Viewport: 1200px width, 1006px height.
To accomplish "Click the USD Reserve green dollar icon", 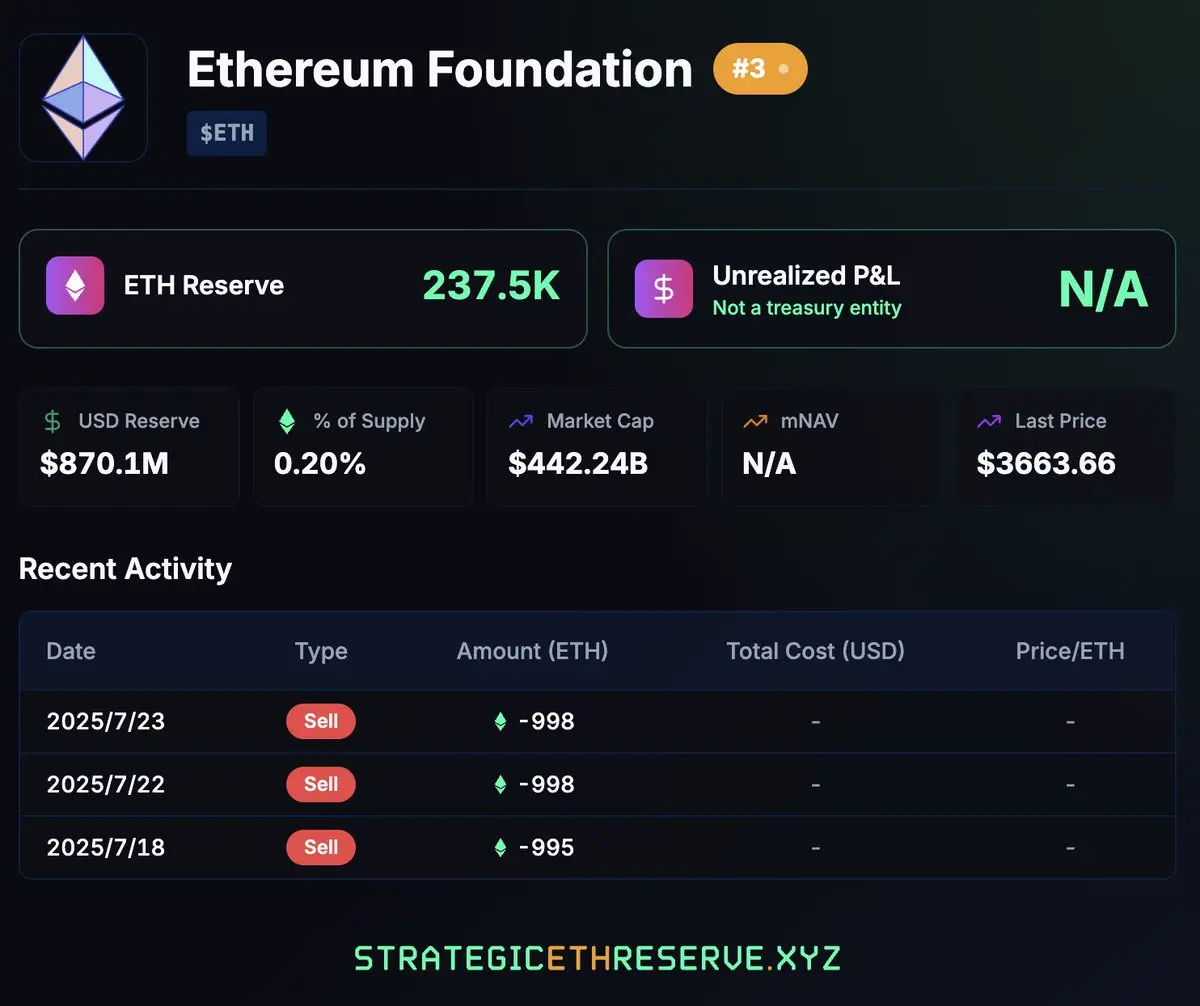I will (53, 422).
